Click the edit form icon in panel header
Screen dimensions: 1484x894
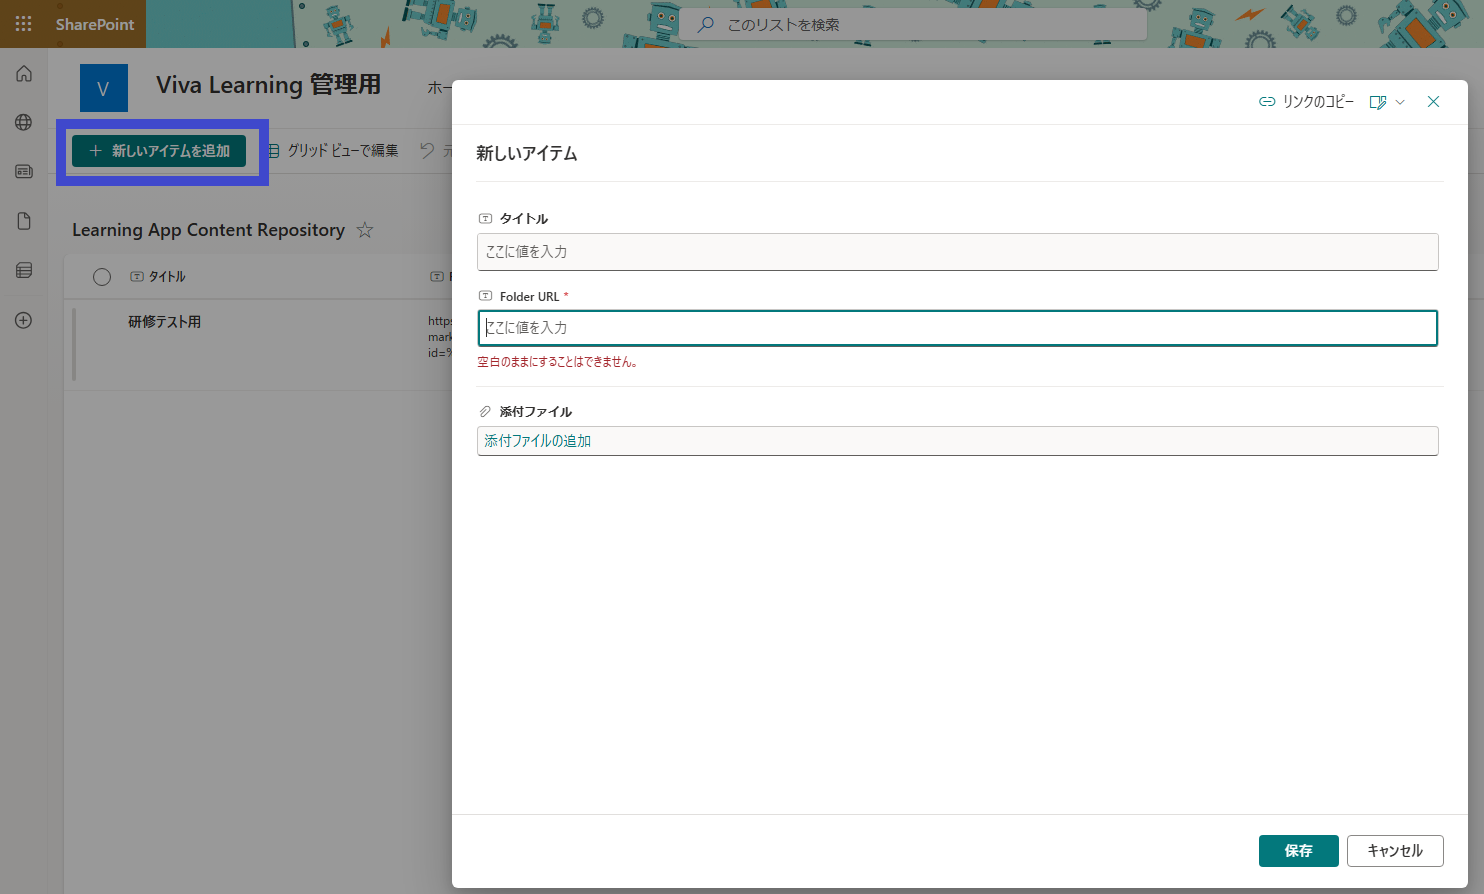[1378, 102]
